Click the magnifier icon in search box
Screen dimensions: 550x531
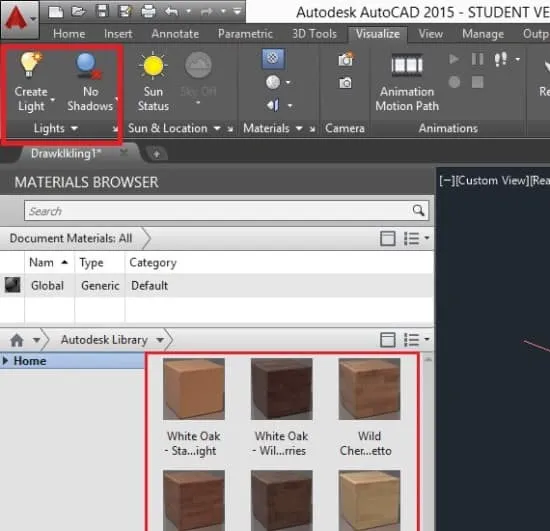click(x=418, y=210)
